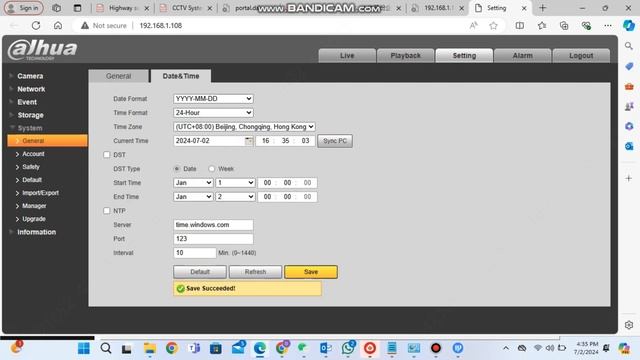This screenshot has height=360, width=640.
Task: Open tab actions menu icon
Action: point(77,8)
